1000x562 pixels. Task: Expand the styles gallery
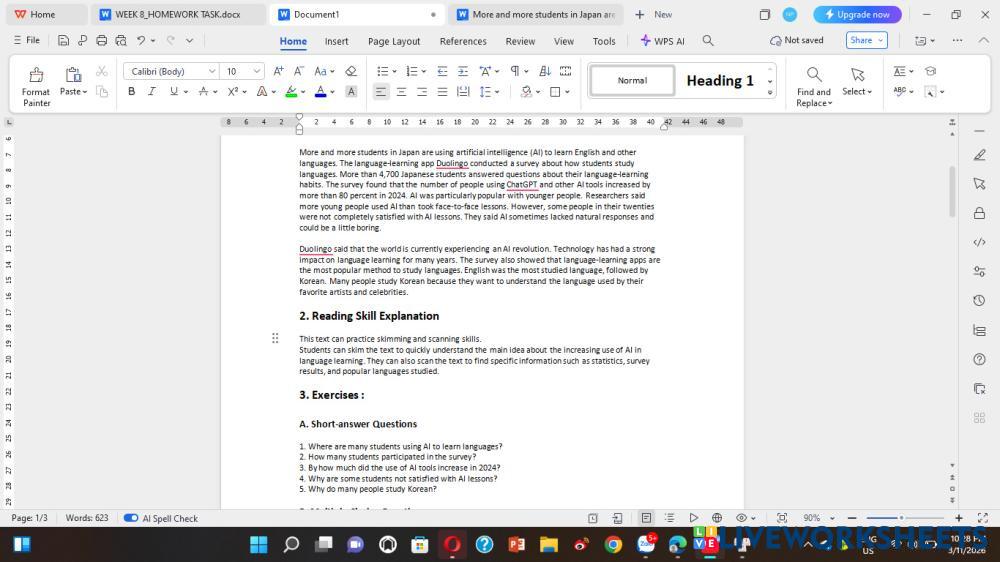[x=770, y=92]
